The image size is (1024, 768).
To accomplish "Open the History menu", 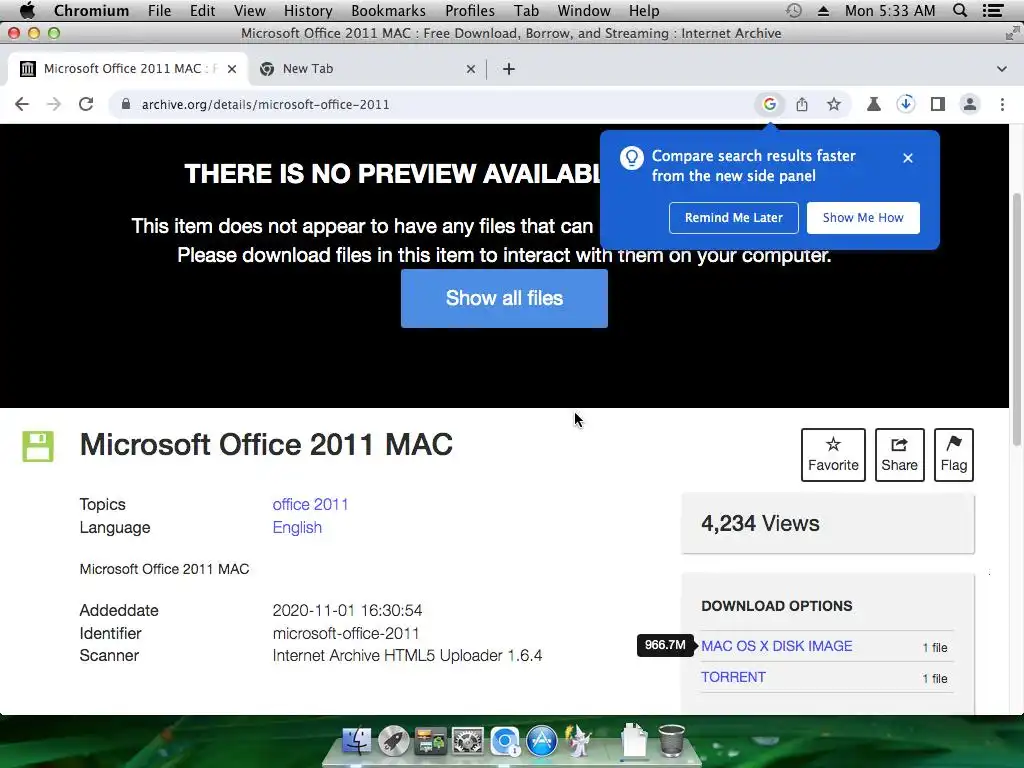I will (x=308, y=10).
